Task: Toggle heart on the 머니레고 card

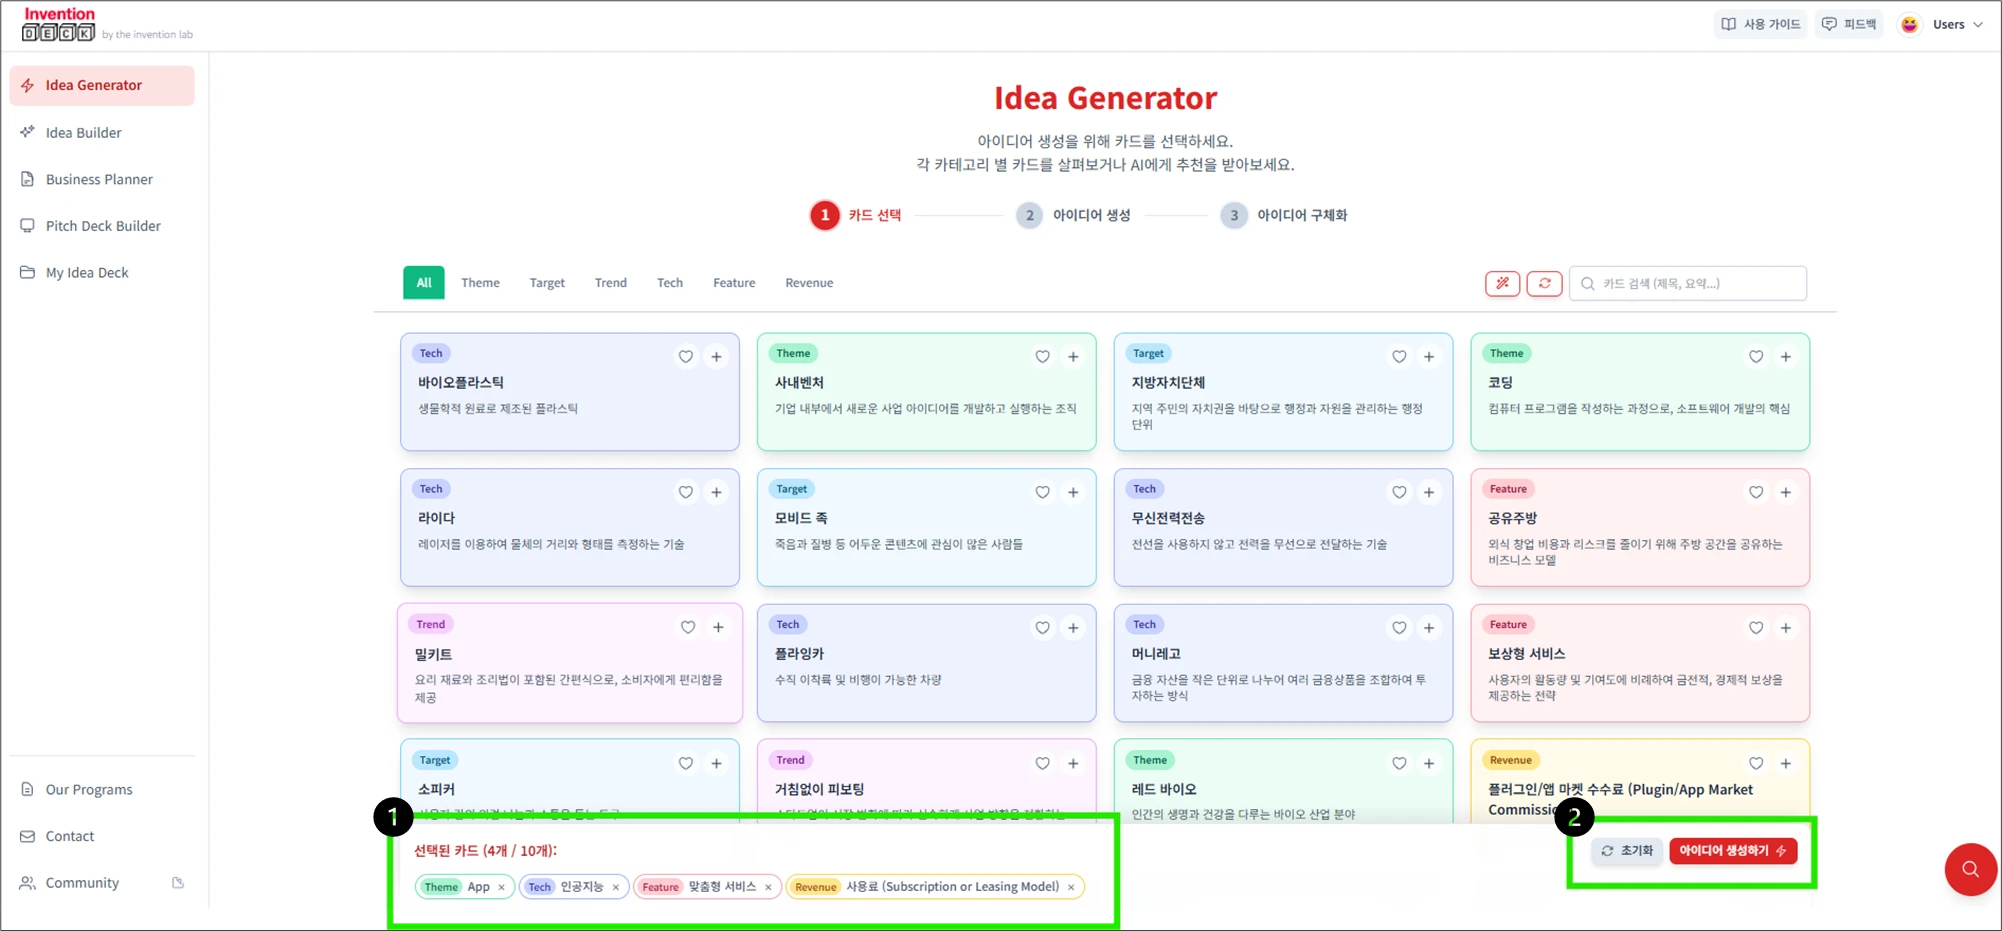Action: 1399,628
